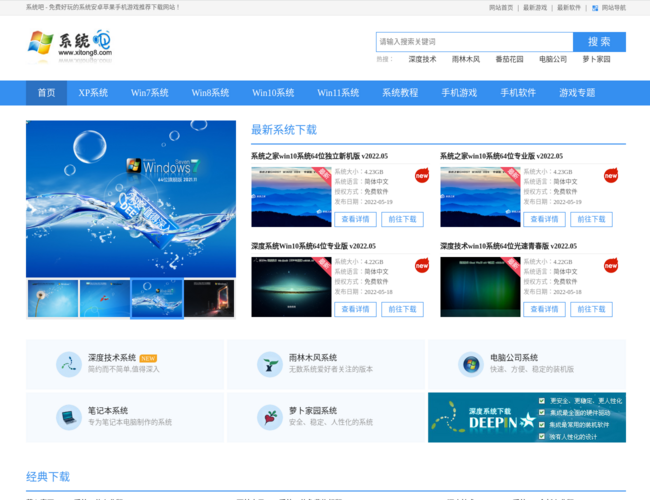Click 查看详情 for 深度系统Win10专业版

355,309
